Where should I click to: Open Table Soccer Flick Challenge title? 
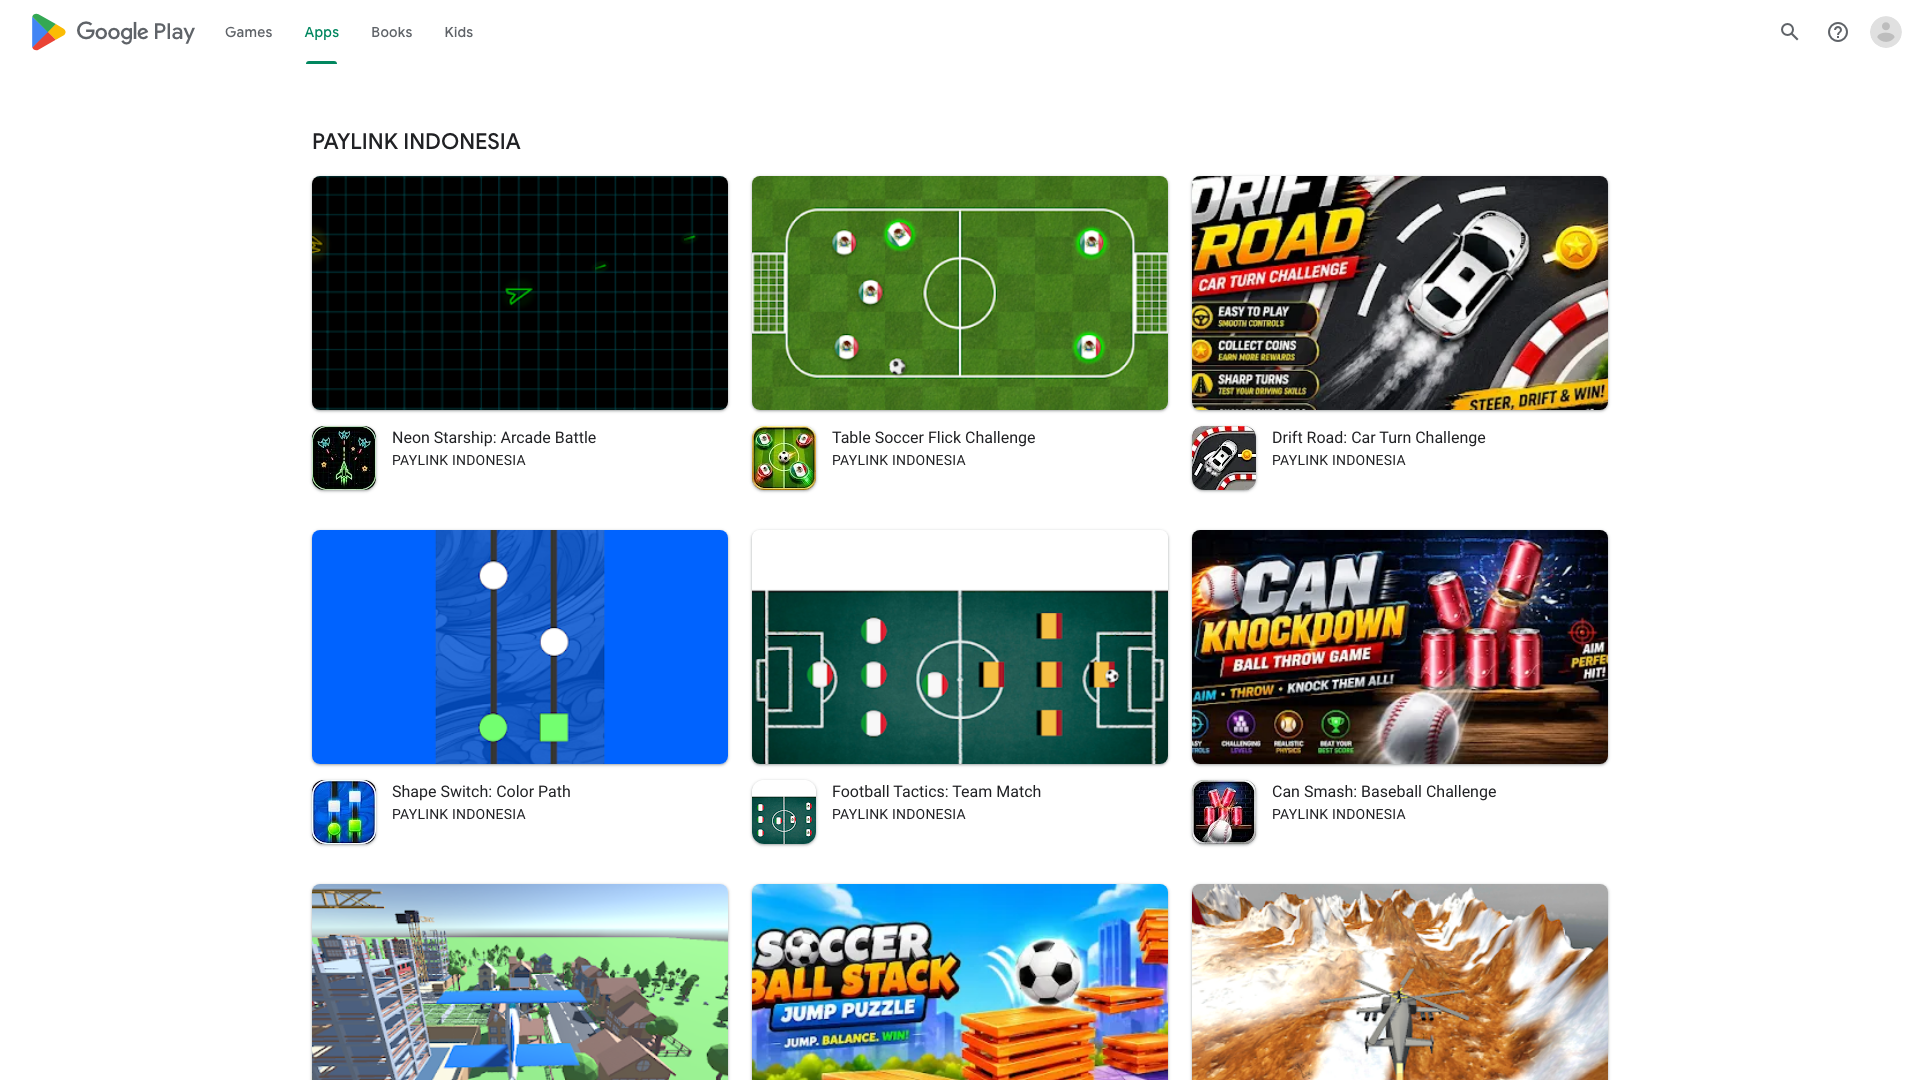[933, 438]
